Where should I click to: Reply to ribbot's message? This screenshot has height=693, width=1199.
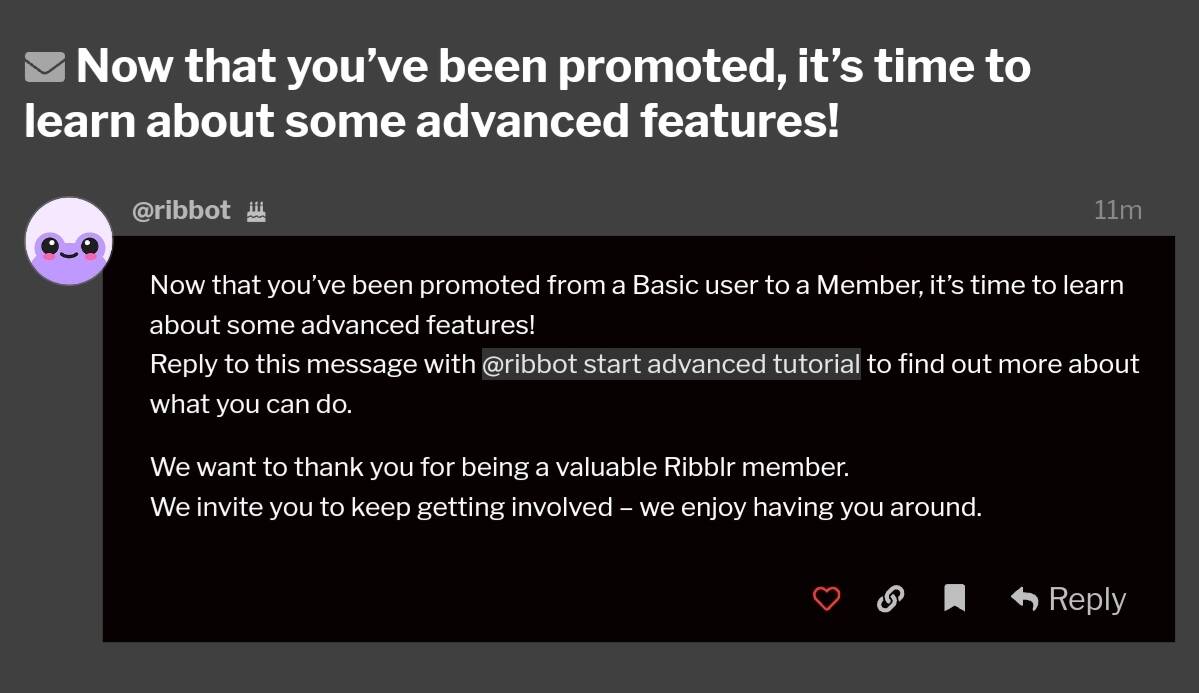pyautogui.click(x=1068, y=598)
